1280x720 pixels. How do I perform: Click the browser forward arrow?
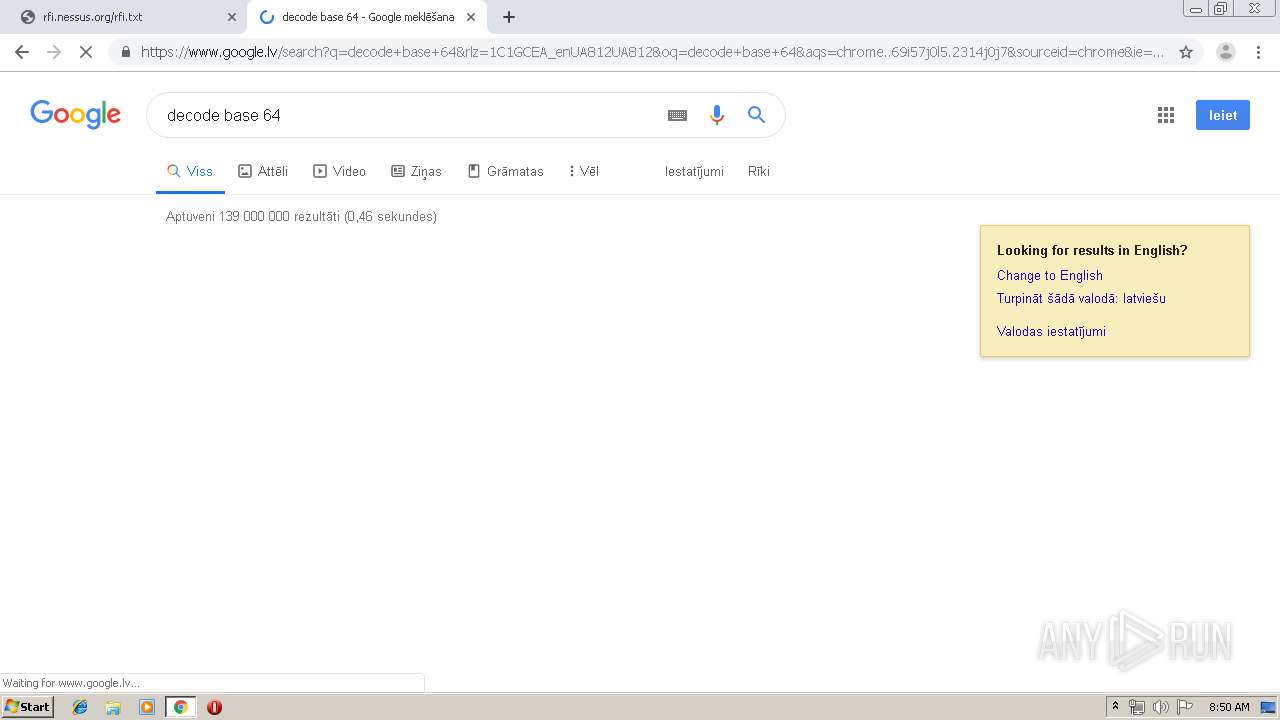coord(54,52)
